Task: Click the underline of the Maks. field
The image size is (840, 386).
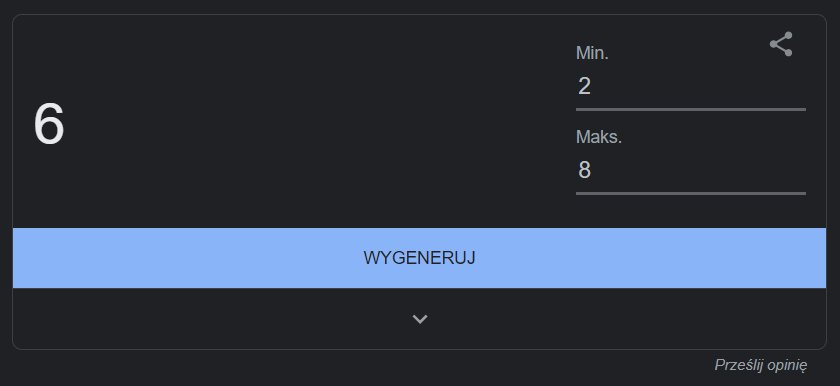Action: pos(691,193)
